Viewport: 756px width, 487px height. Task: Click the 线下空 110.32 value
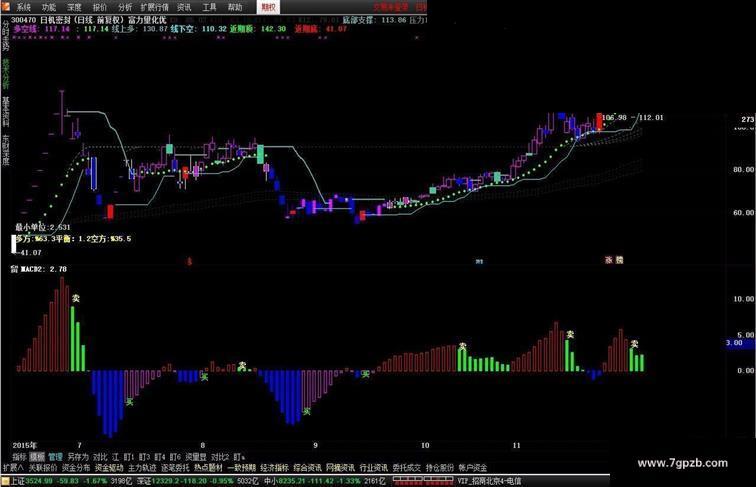tap(198, 29)
